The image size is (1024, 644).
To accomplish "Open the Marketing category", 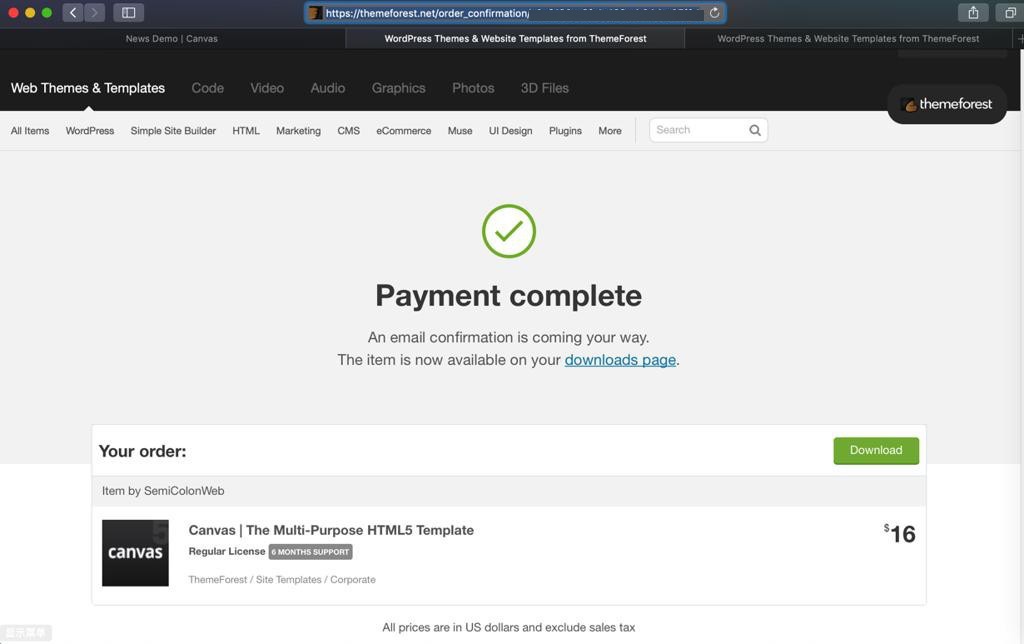I will (x=298, y=131).
